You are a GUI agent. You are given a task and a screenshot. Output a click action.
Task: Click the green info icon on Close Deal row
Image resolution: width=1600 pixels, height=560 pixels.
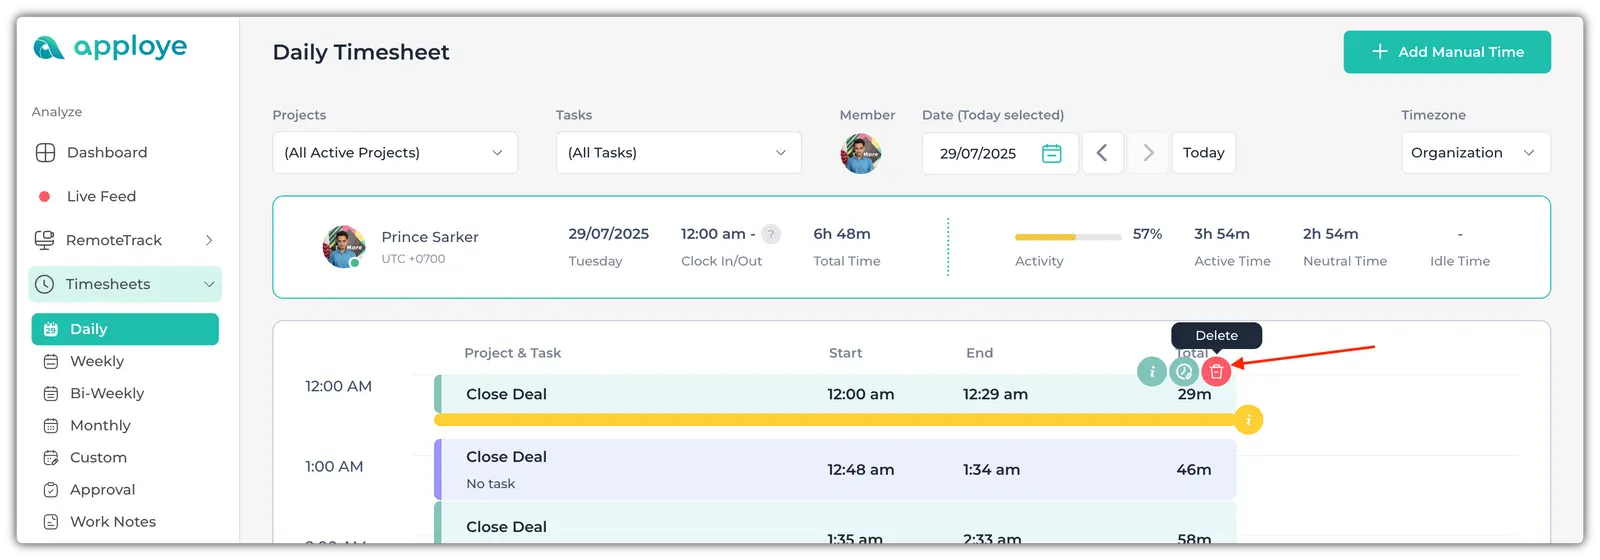pyautogui.click(x=1152, y=372)
